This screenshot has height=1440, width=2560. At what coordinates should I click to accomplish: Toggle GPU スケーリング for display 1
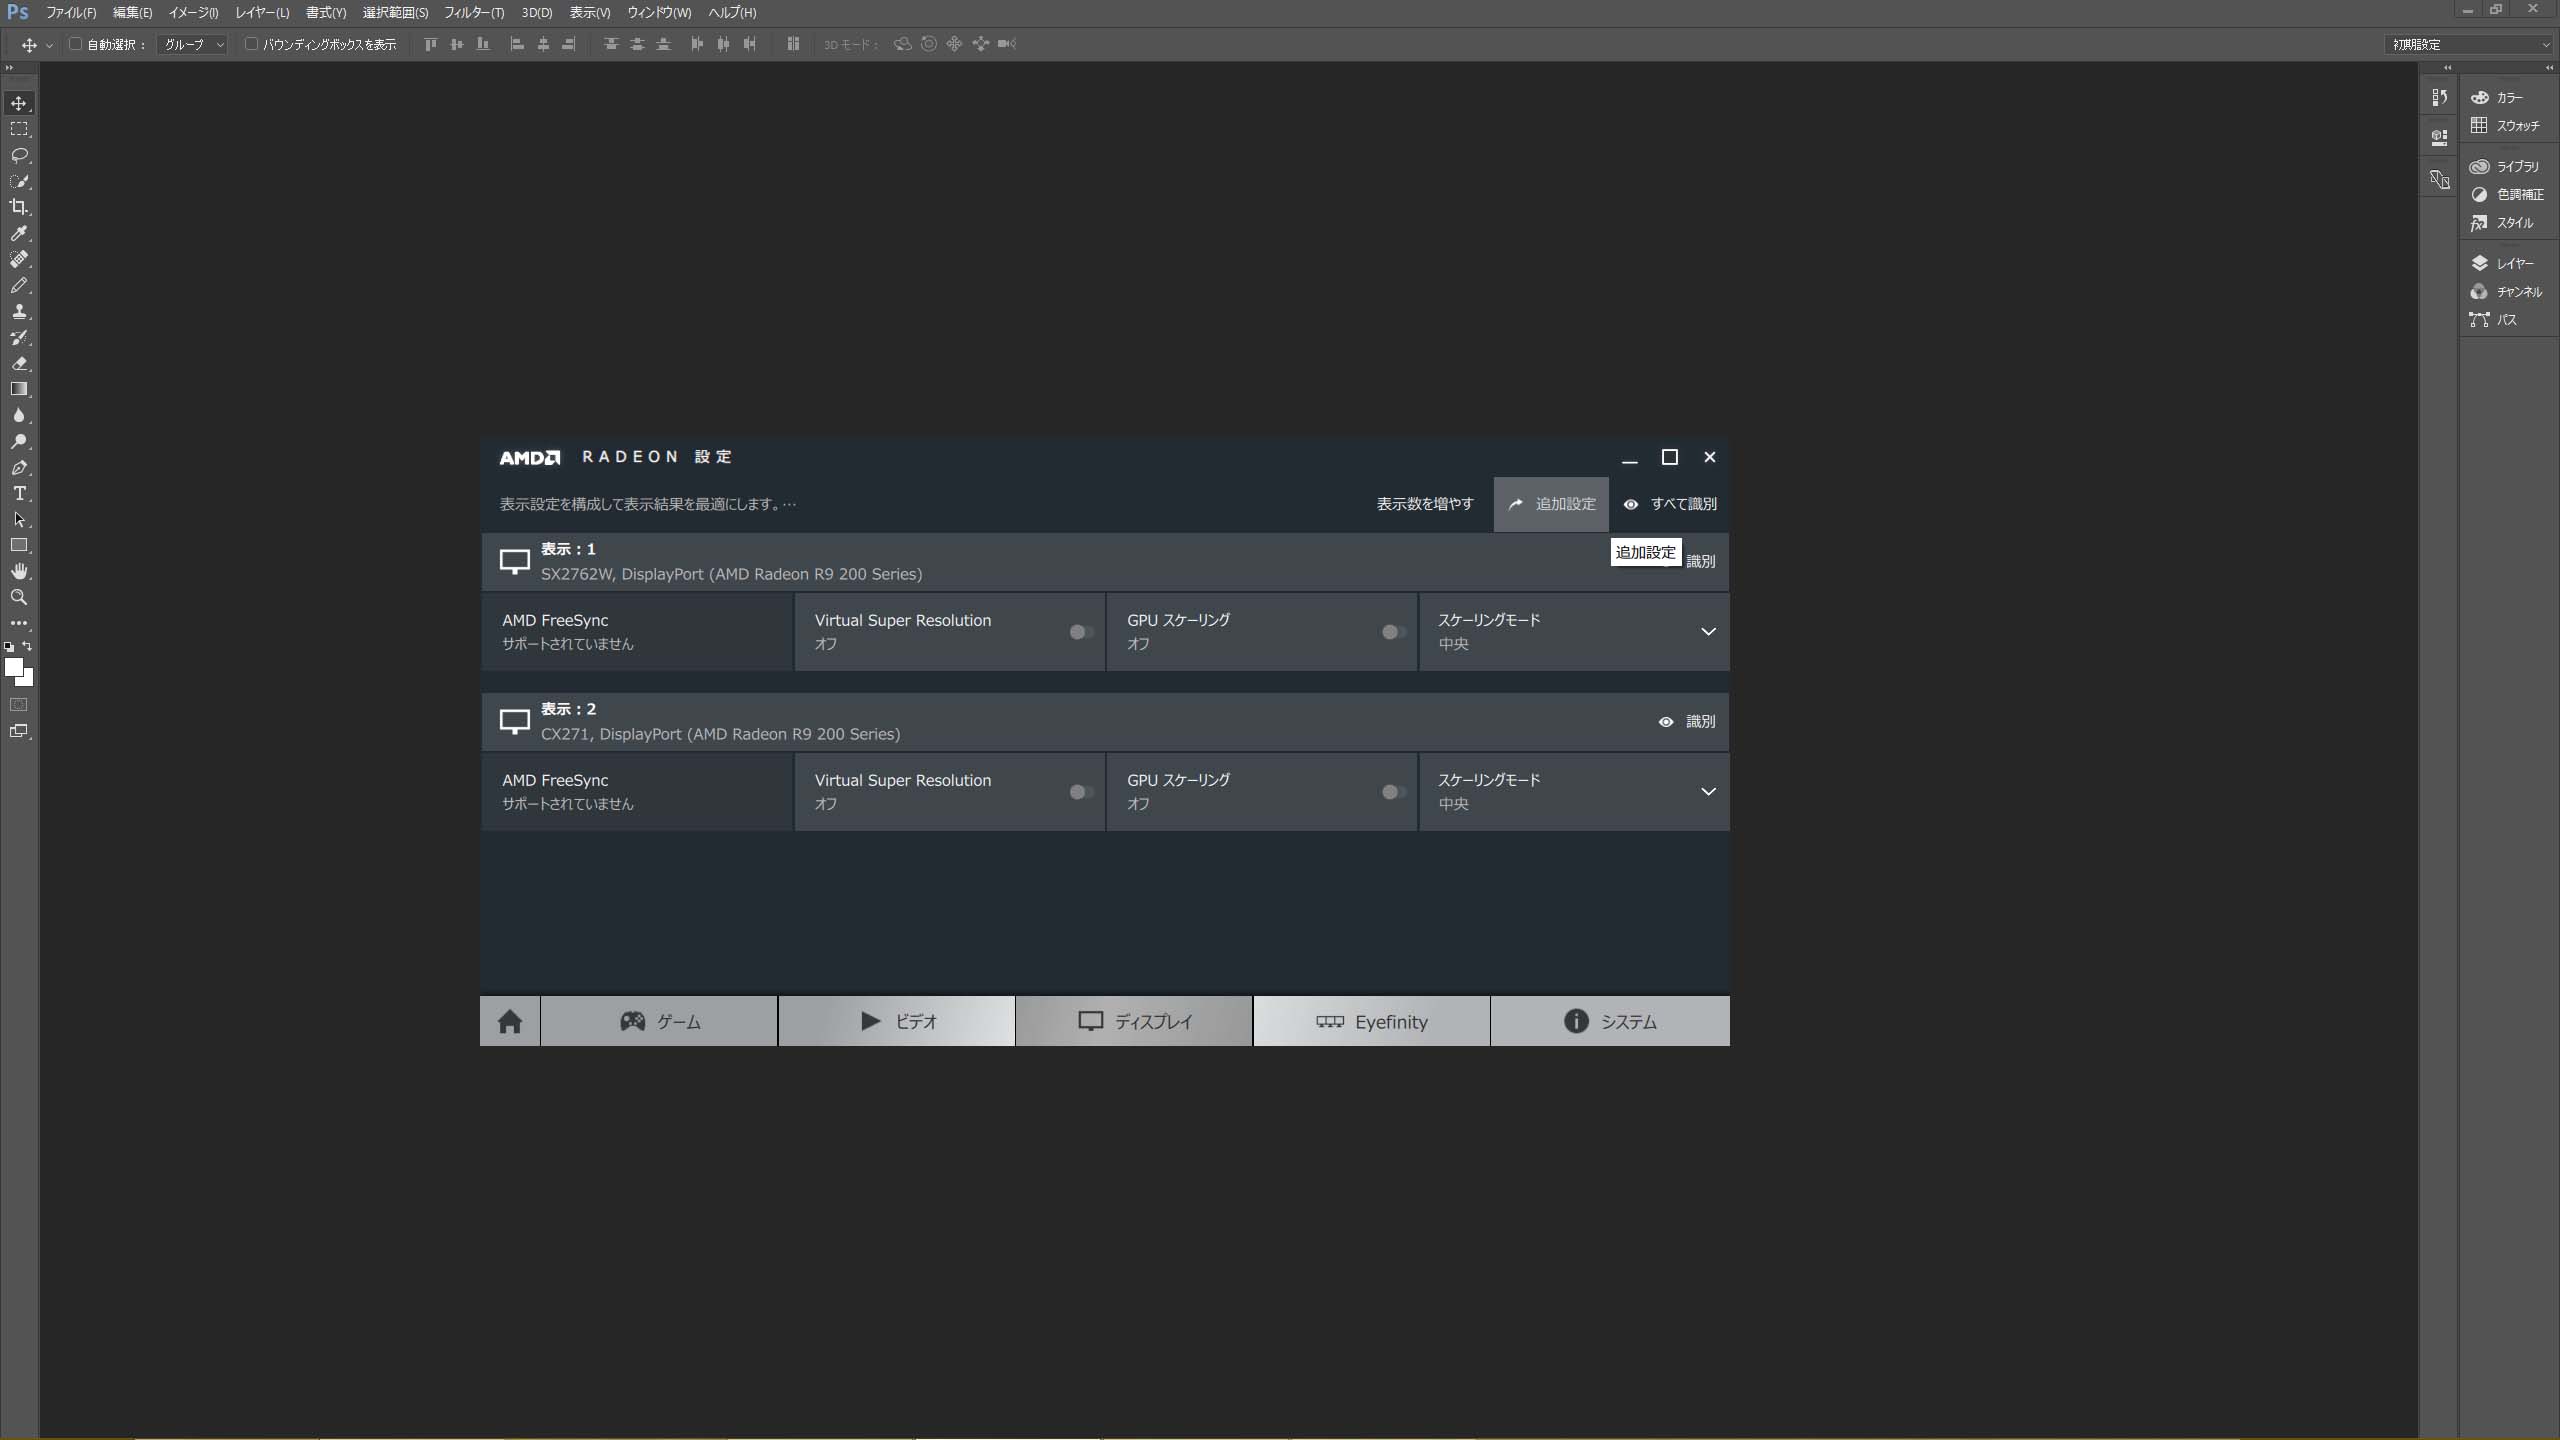[x=1393, y=632]
